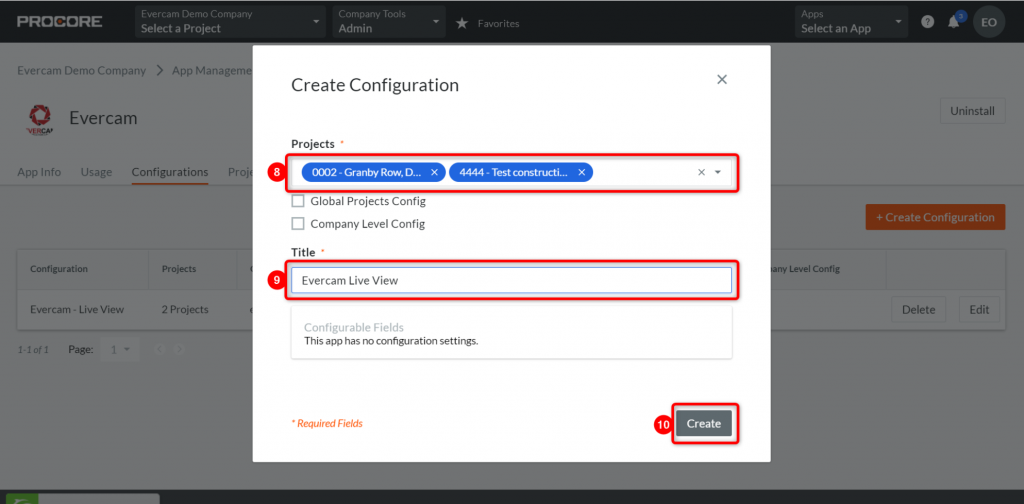The width and height of the screenshot is (1024, 504).
Task: Click the '2 Projects' table cell
Action: tap(185, 309)
